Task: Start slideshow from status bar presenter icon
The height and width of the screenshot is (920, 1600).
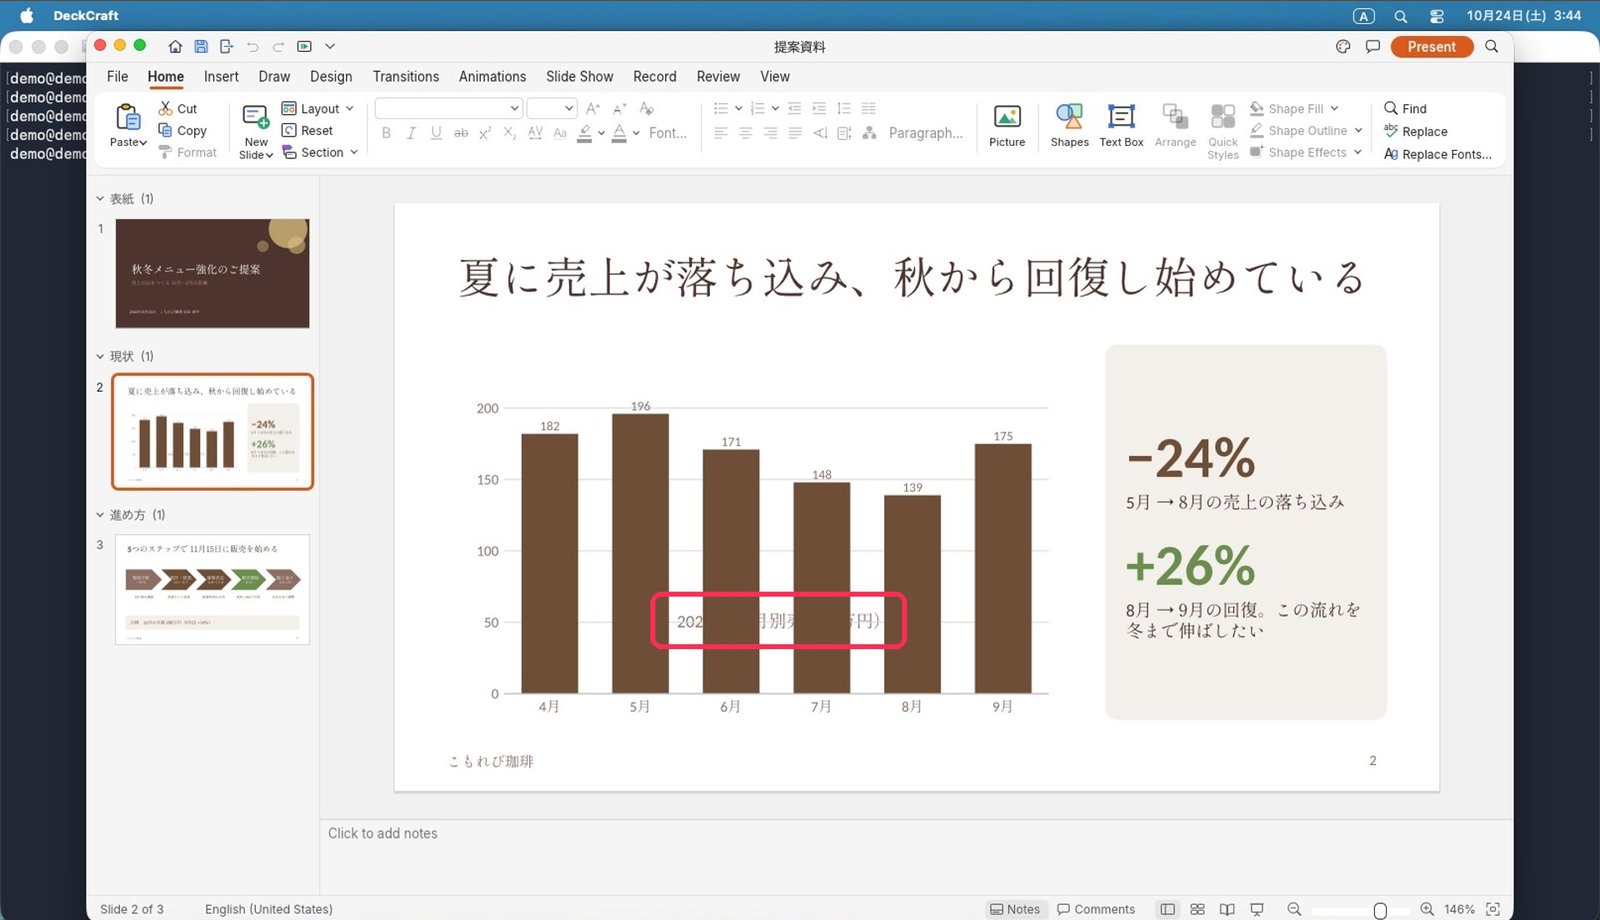Action: (x=1257, y=909)
